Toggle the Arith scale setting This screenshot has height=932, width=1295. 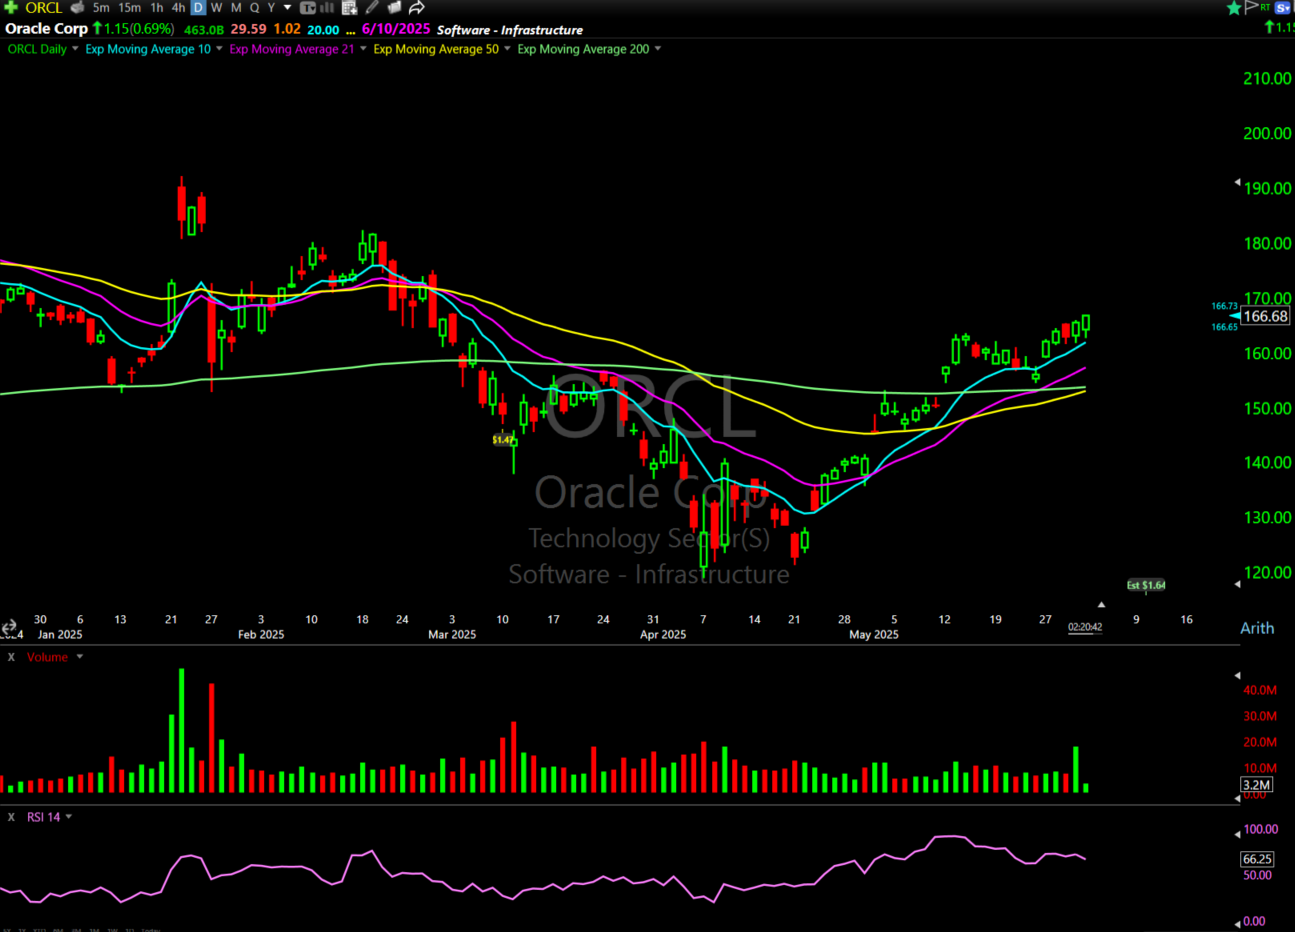tap(1257, 628)
